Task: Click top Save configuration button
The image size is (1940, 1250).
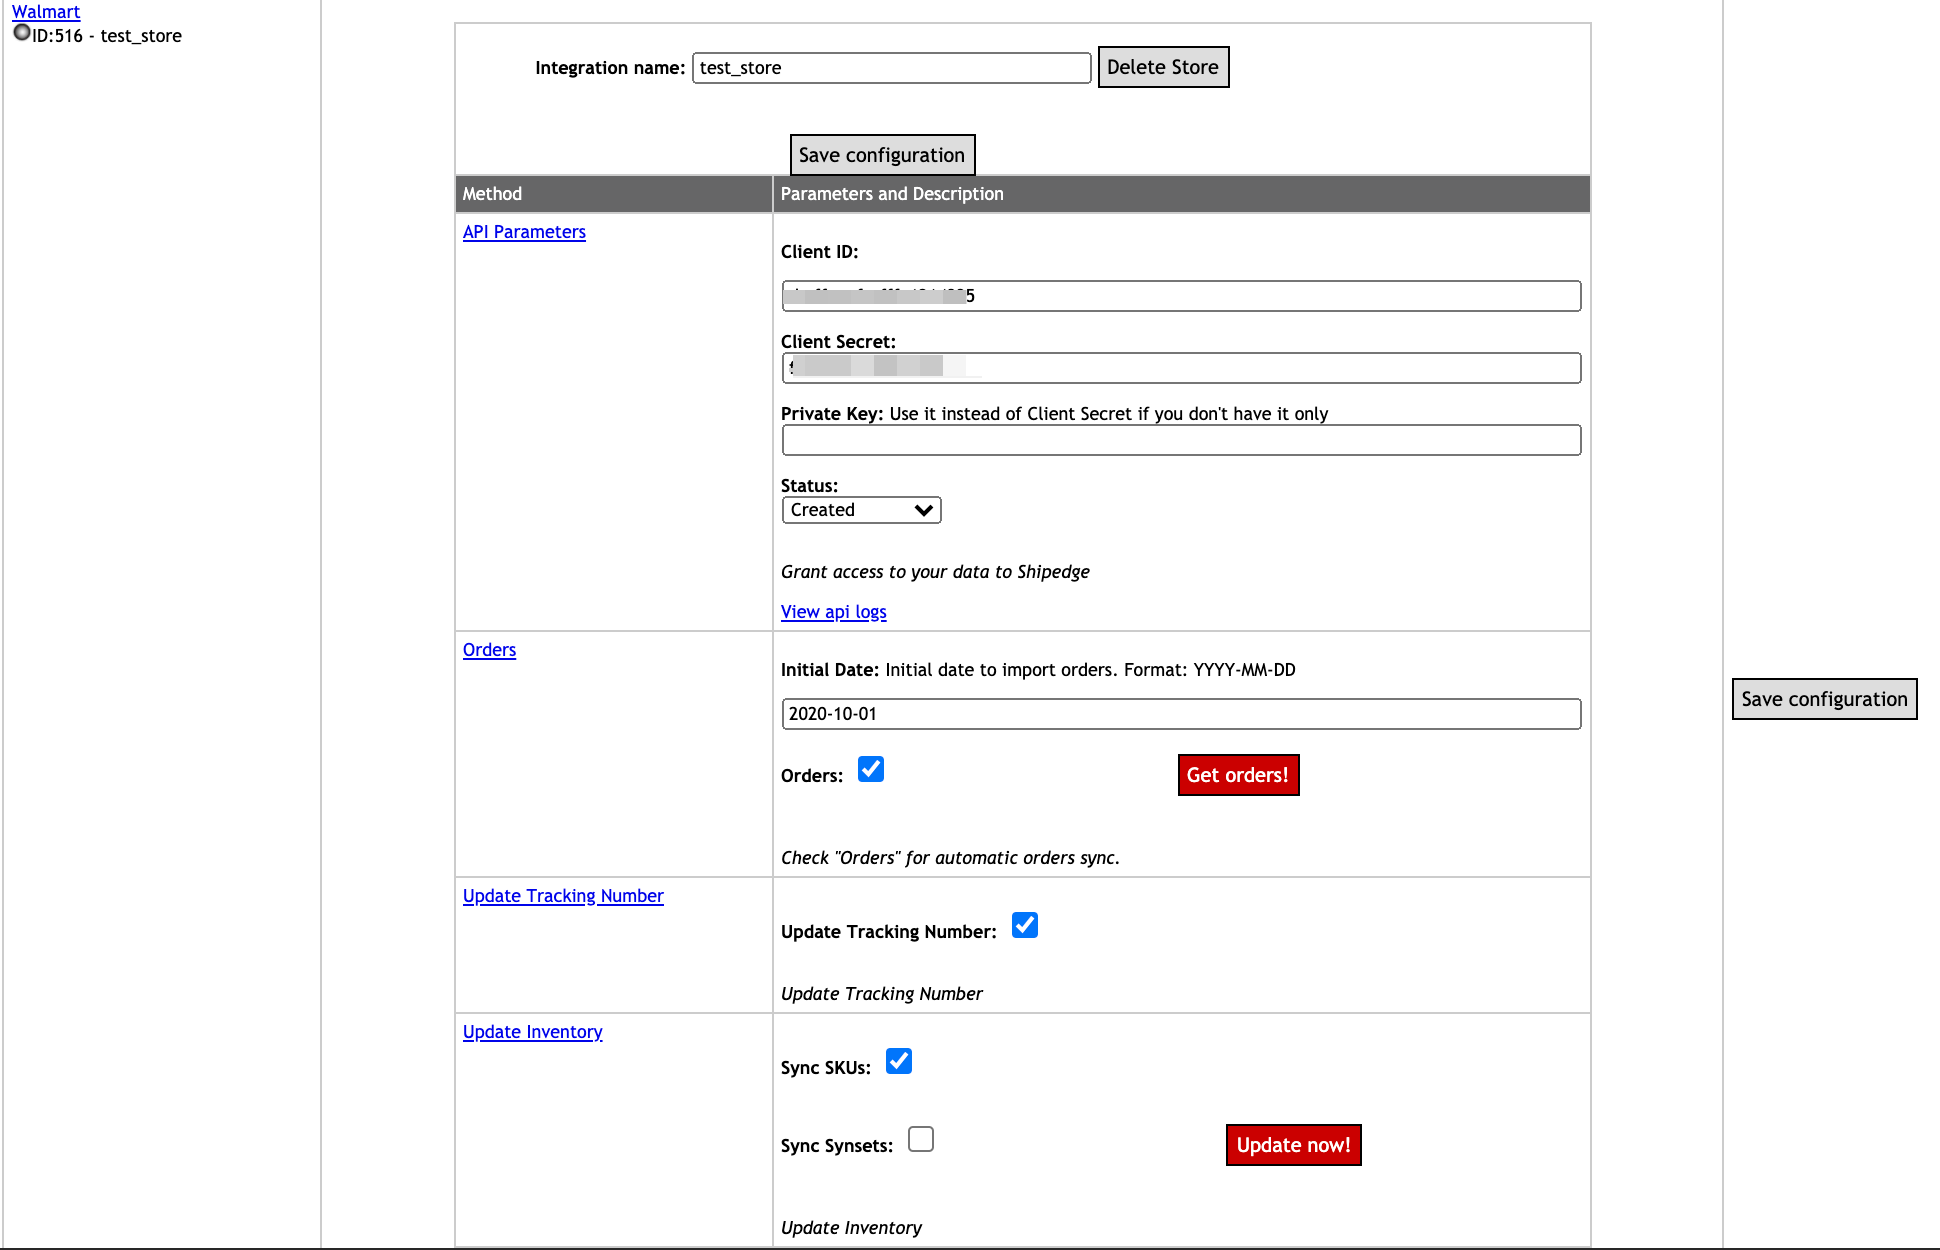Action: (881, 155)
